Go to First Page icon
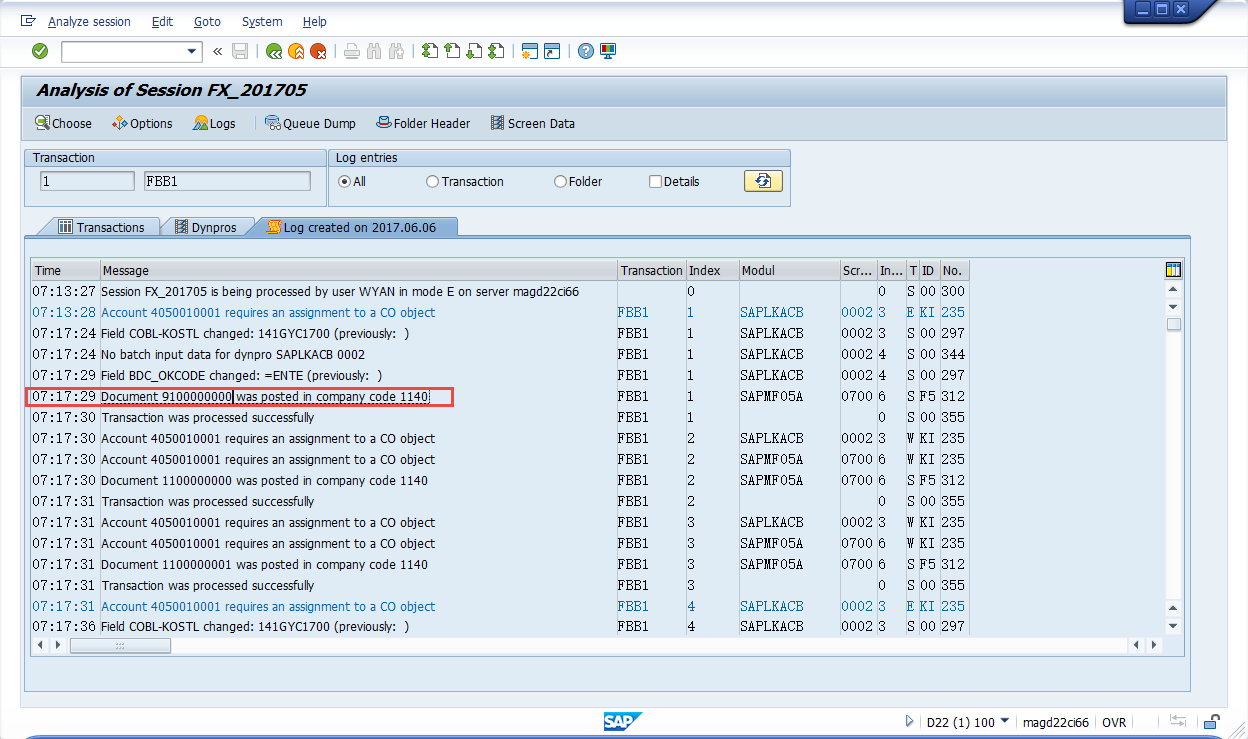This screenshot has height=739, width=1248. tap(430, 51)
